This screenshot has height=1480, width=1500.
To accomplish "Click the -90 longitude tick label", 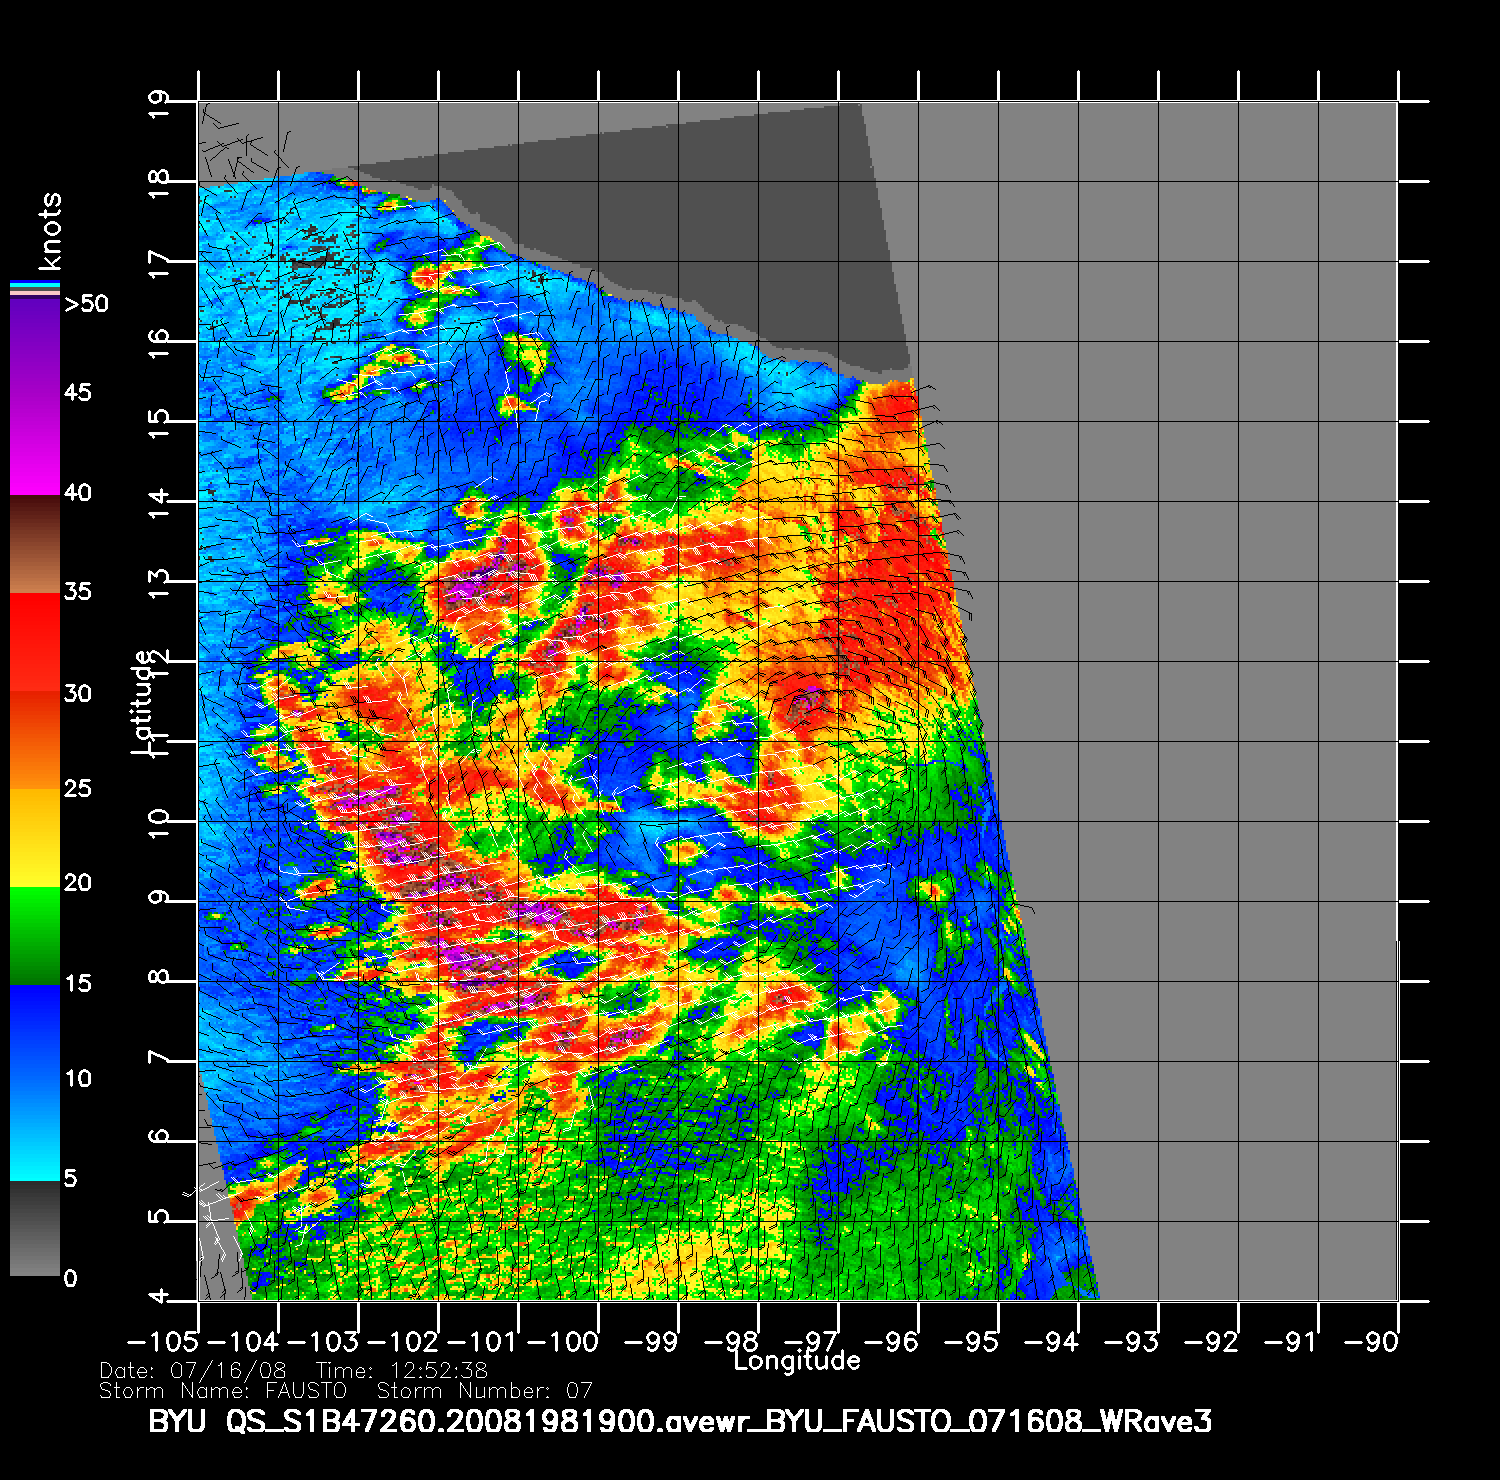I will (x=1370, y=1341).
